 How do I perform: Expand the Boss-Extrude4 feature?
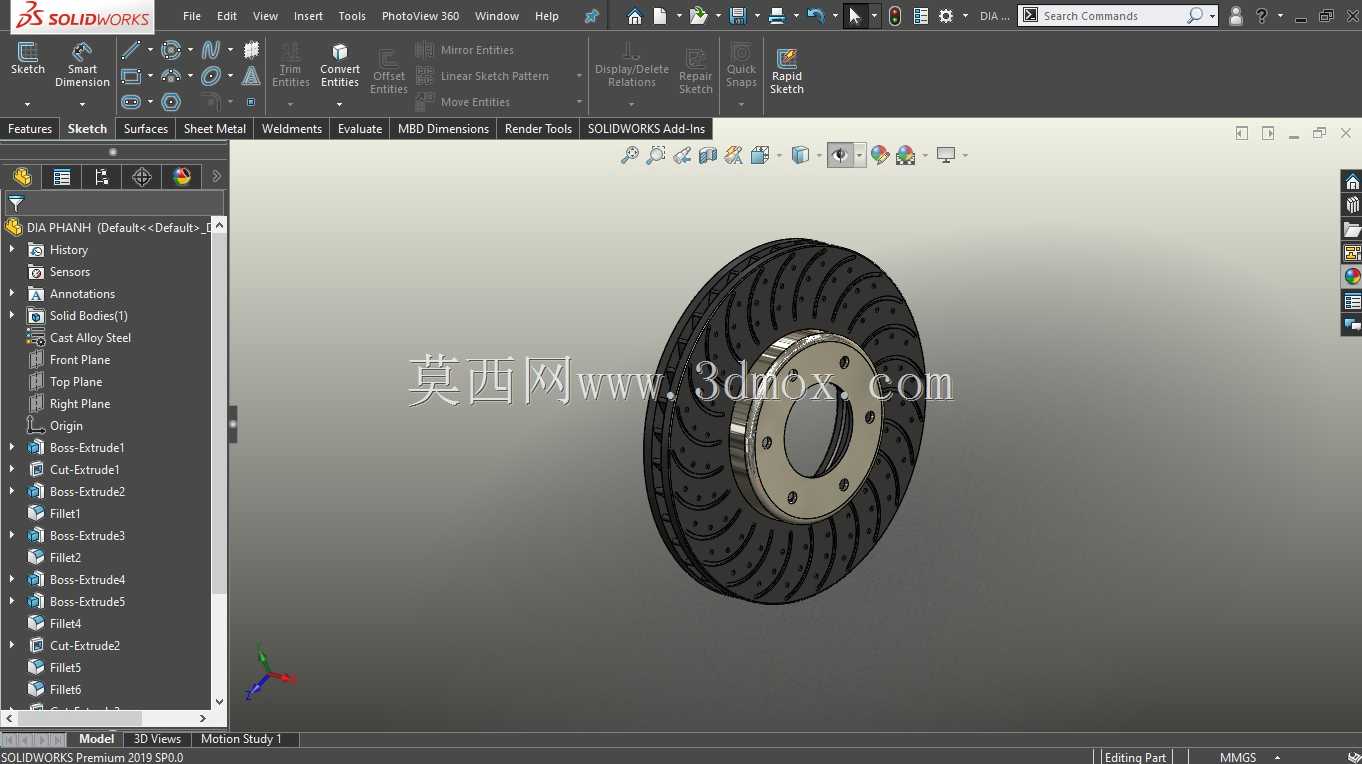tap(12, 579)
